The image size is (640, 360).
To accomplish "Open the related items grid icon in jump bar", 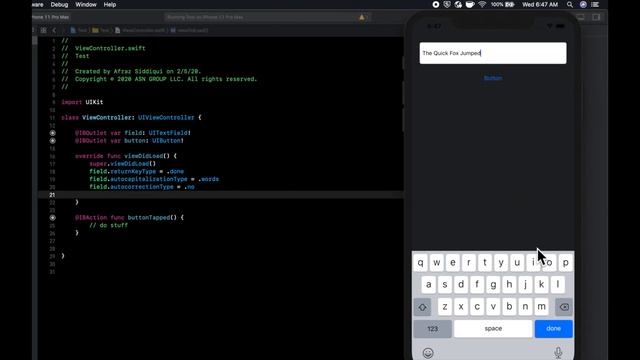I will [x=43, y=30].
